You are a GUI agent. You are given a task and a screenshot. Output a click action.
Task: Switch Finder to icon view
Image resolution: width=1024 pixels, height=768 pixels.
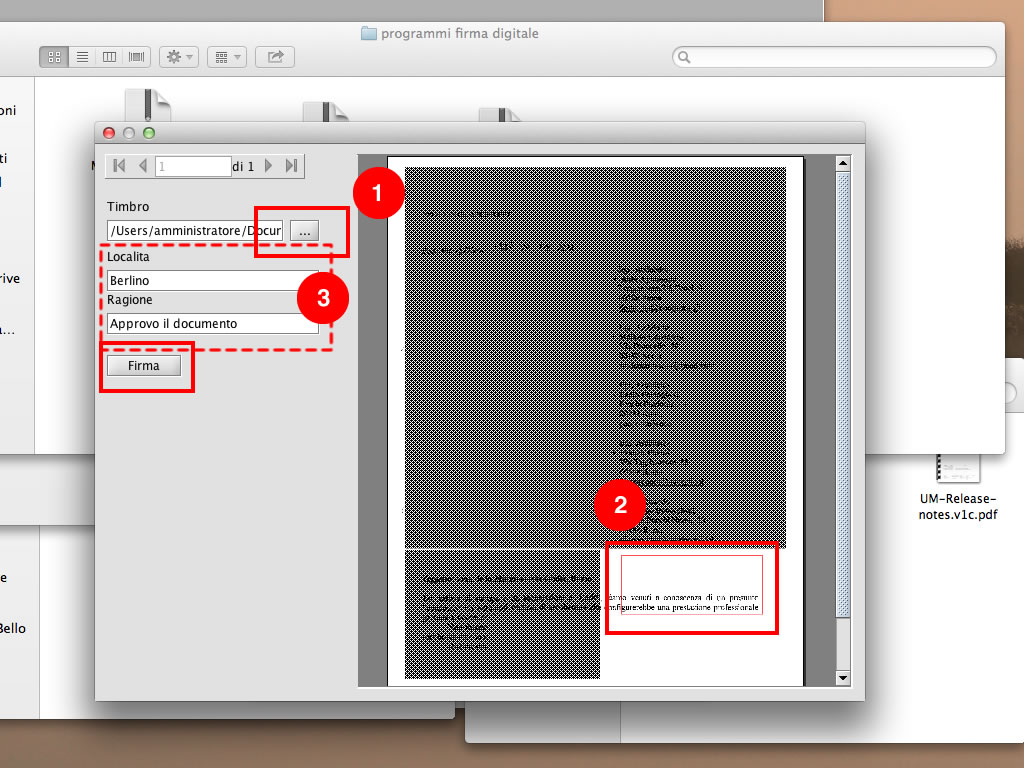[54, 57]
